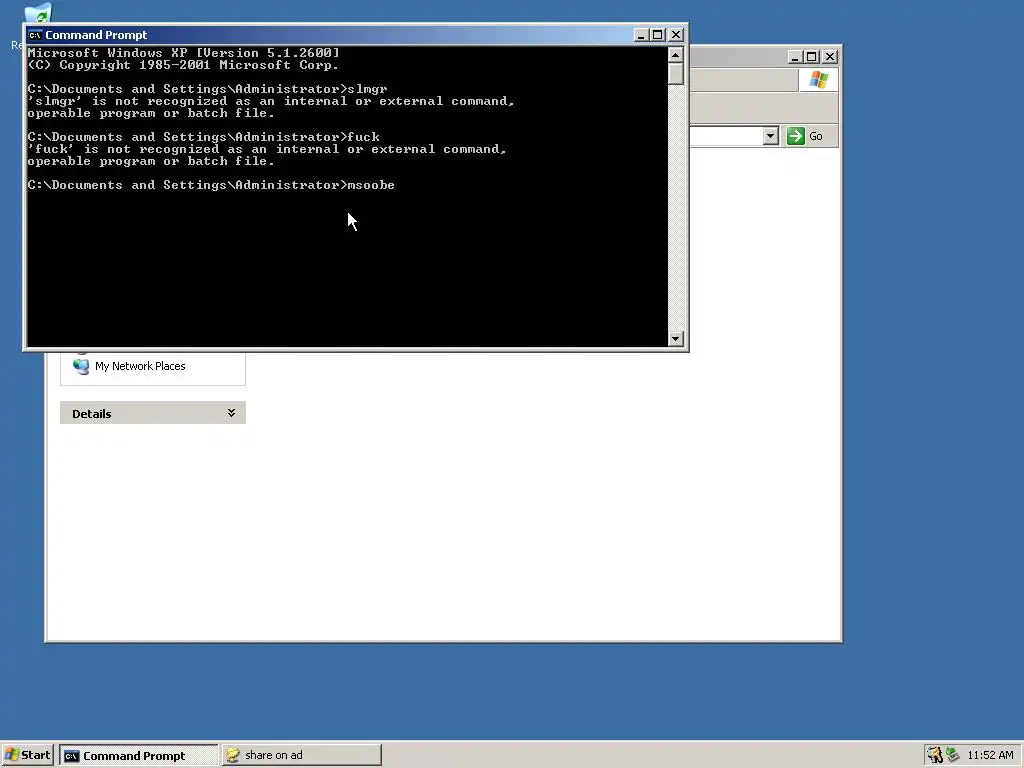Click the Go button label in Explorer
The height and width of the screenshot is (768, 1024).
[x=816, y=136]
